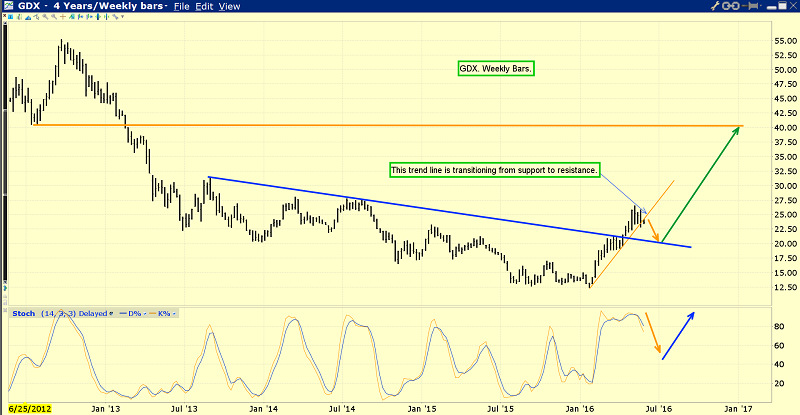Click the Delayed status indicator in Stoch header
The image size is (800, 415).
[93, 314]
